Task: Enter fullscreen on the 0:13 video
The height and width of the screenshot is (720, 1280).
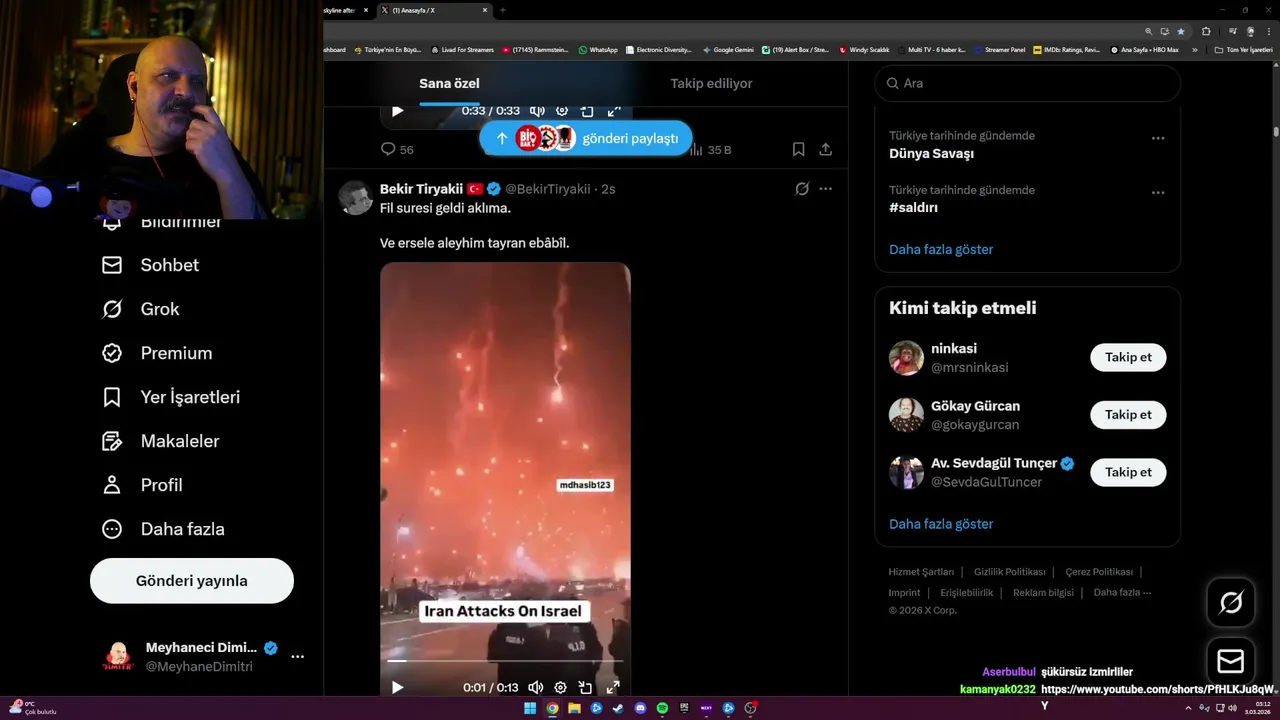Action: tap(613, 687)
